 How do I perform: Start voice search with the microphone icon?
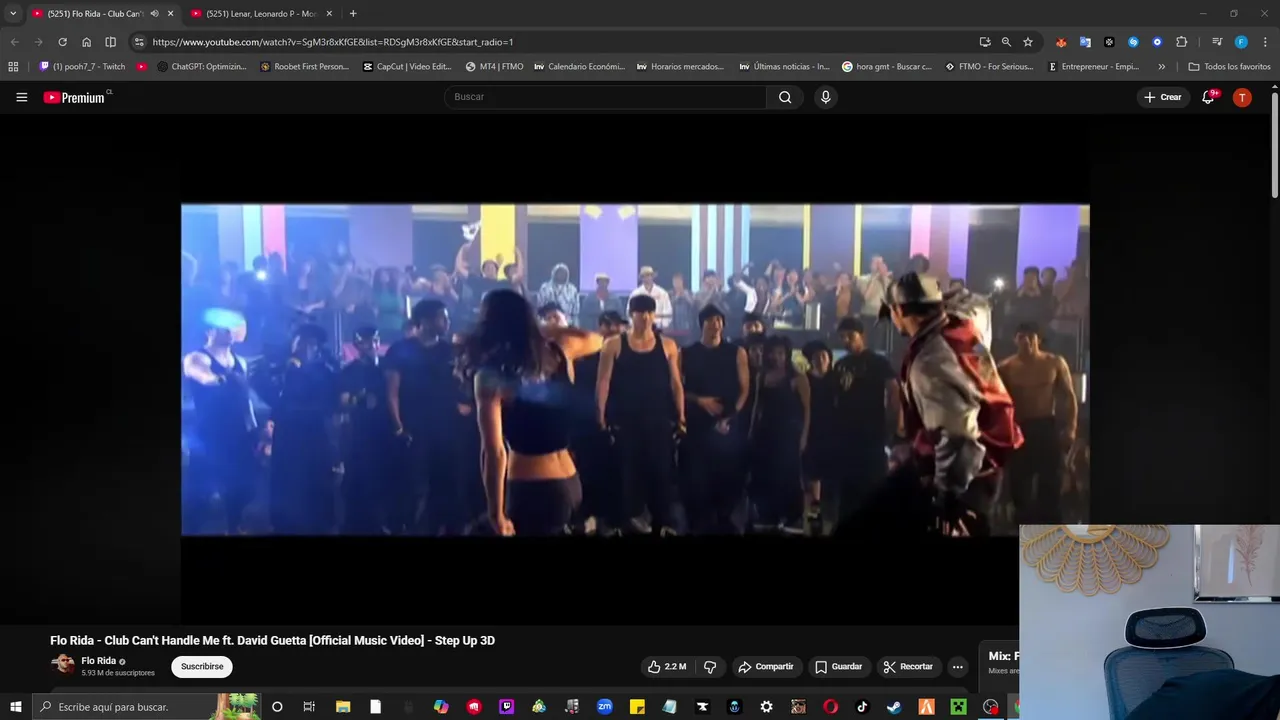[x=825, y=97]
